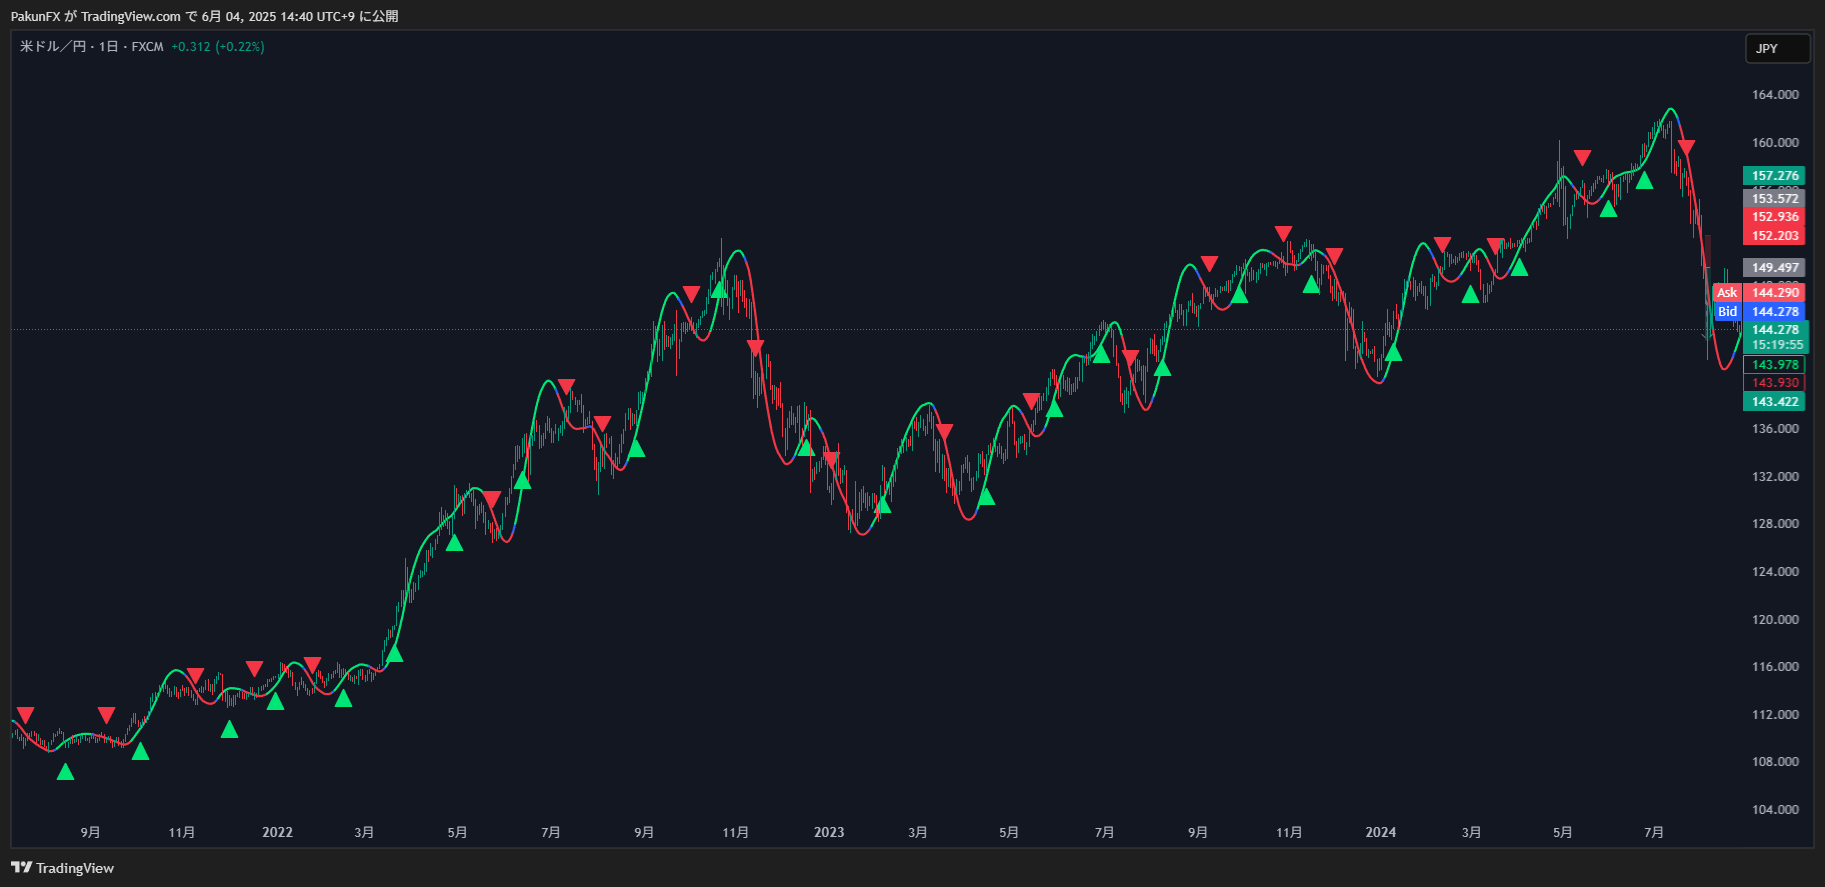Viewport: 1825px width, 887px height.
Task: Click the 112.000 price axis tick
Action: [x=1775, y=715]
